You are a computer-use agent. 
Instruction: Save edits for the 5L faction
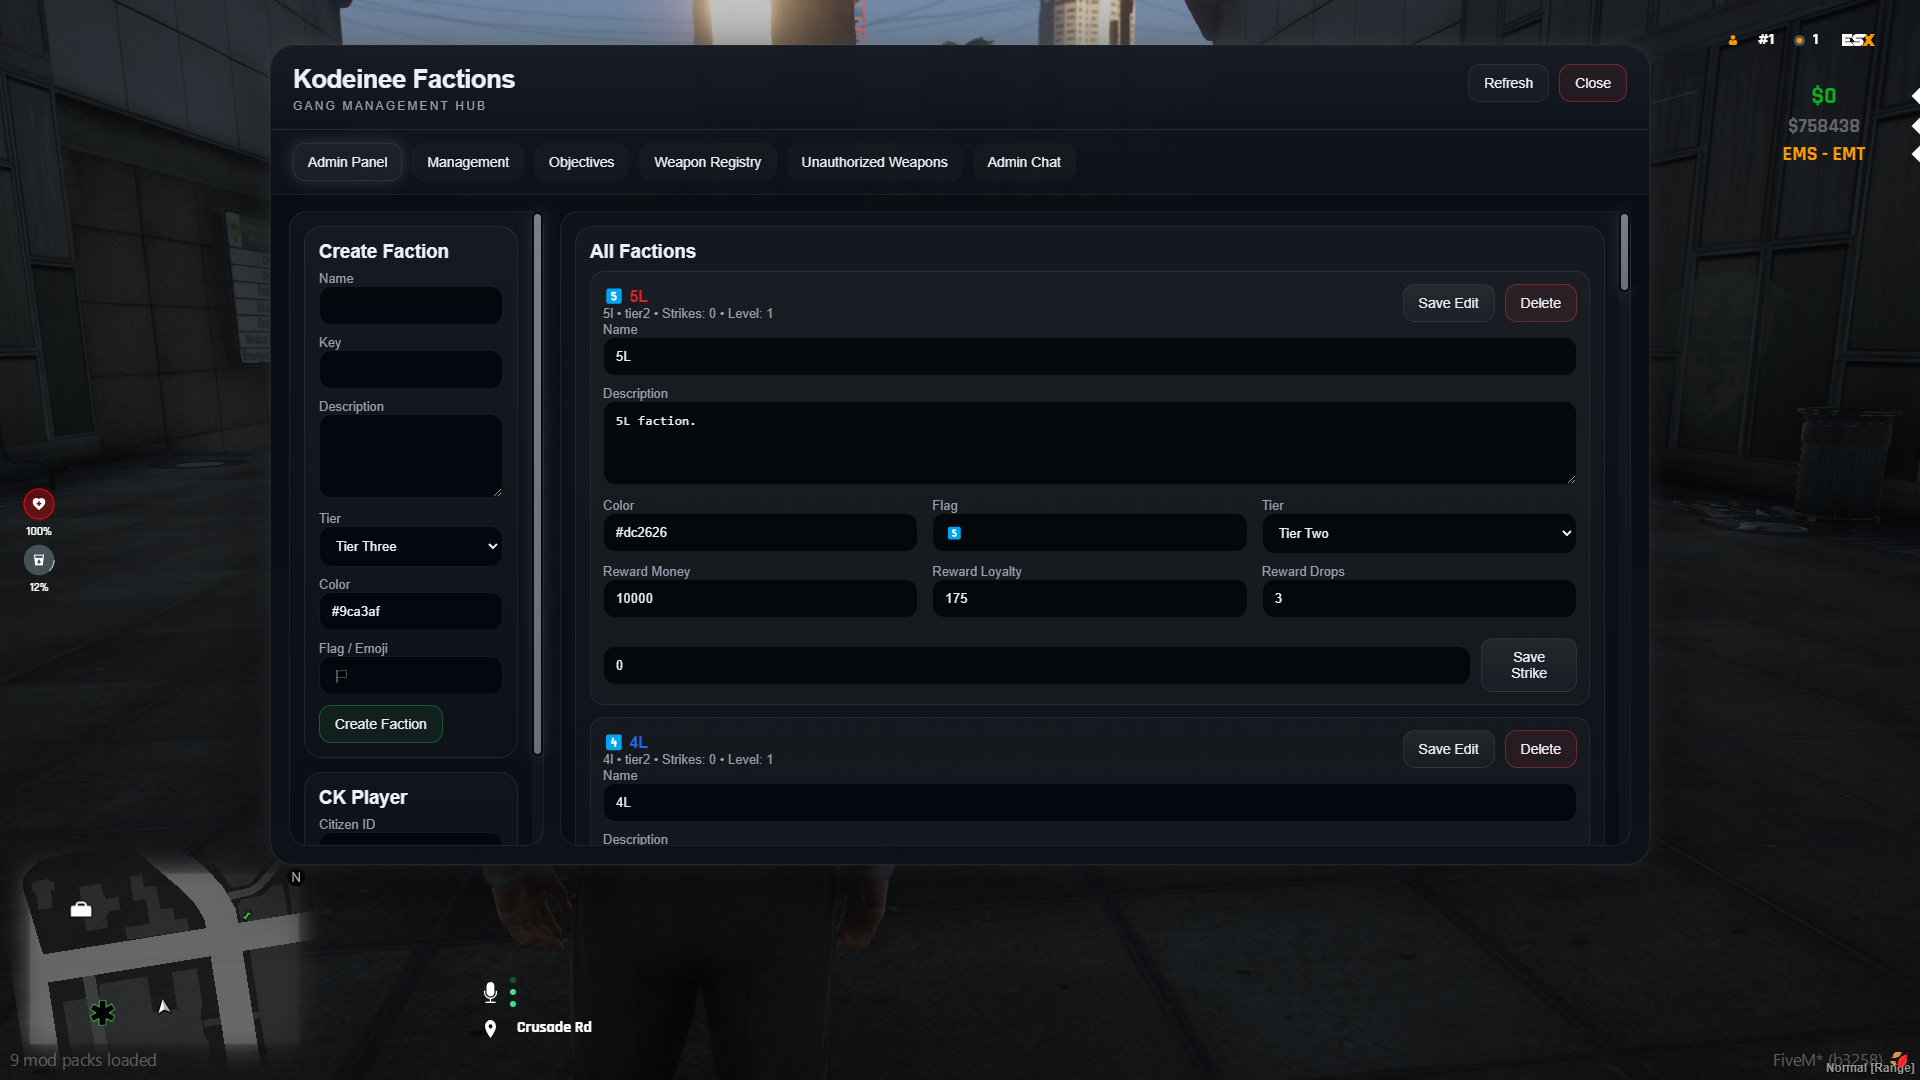1448,303
